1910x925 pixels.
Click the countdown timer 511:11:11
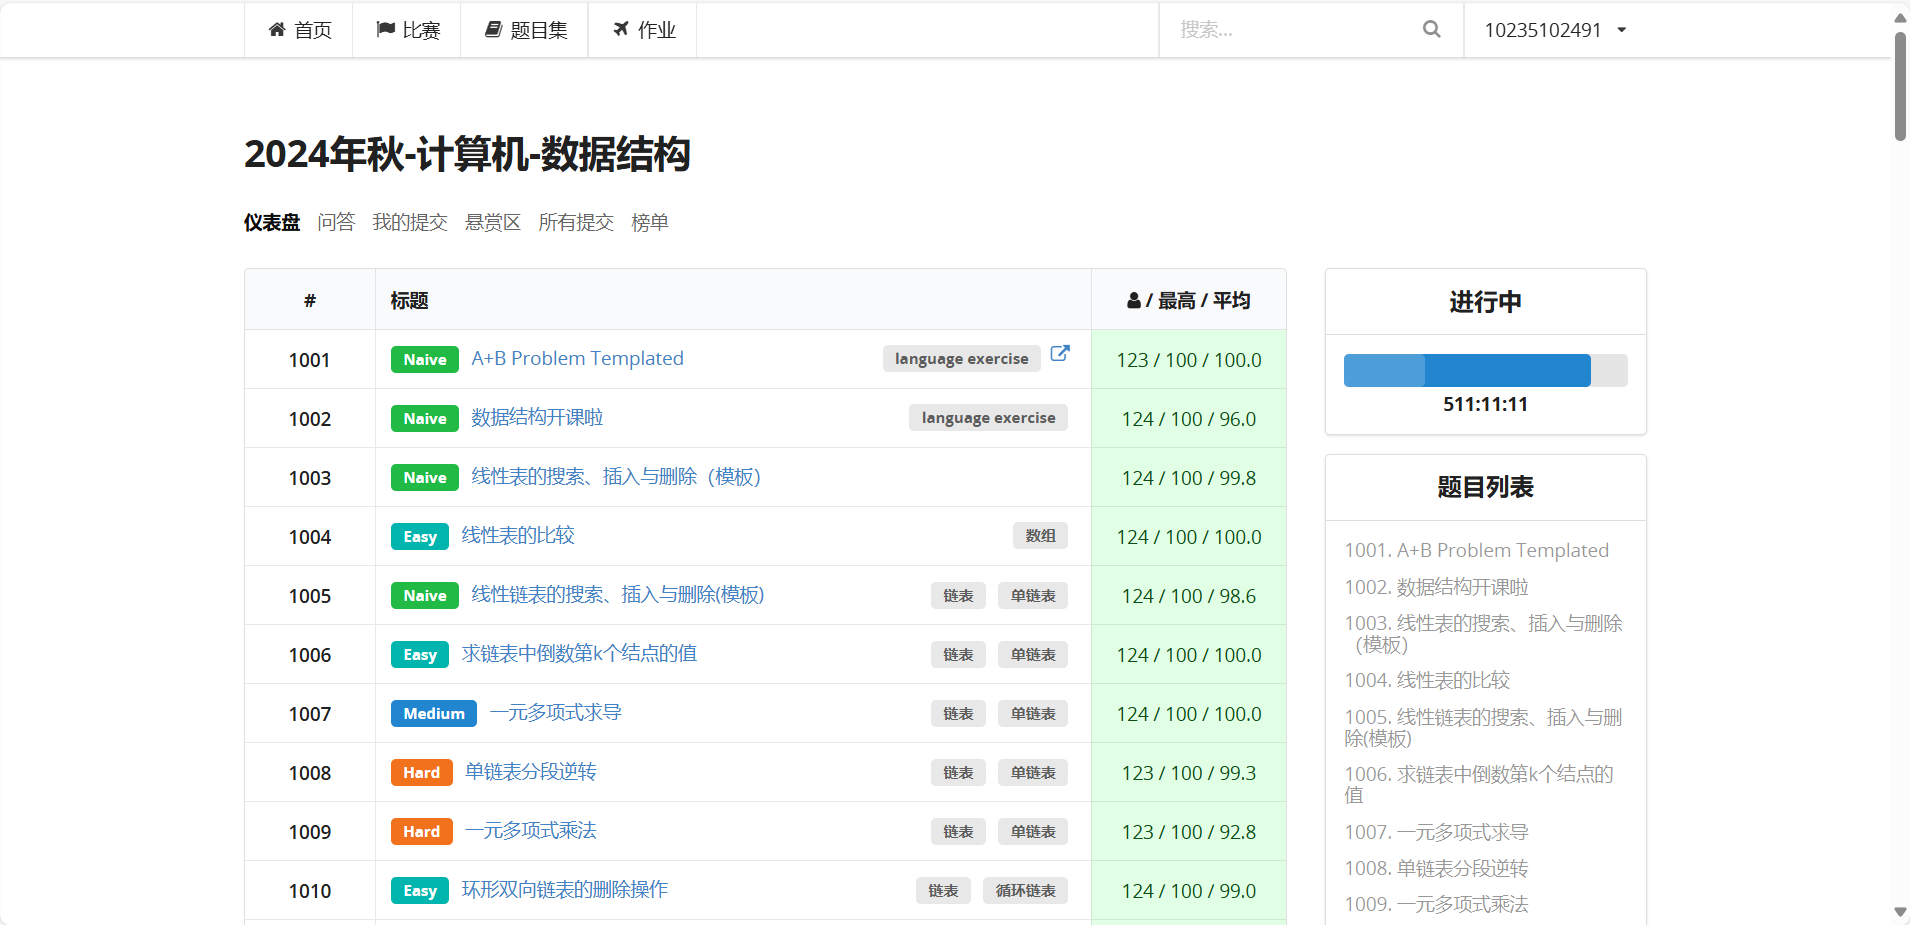pos(1485,404)
